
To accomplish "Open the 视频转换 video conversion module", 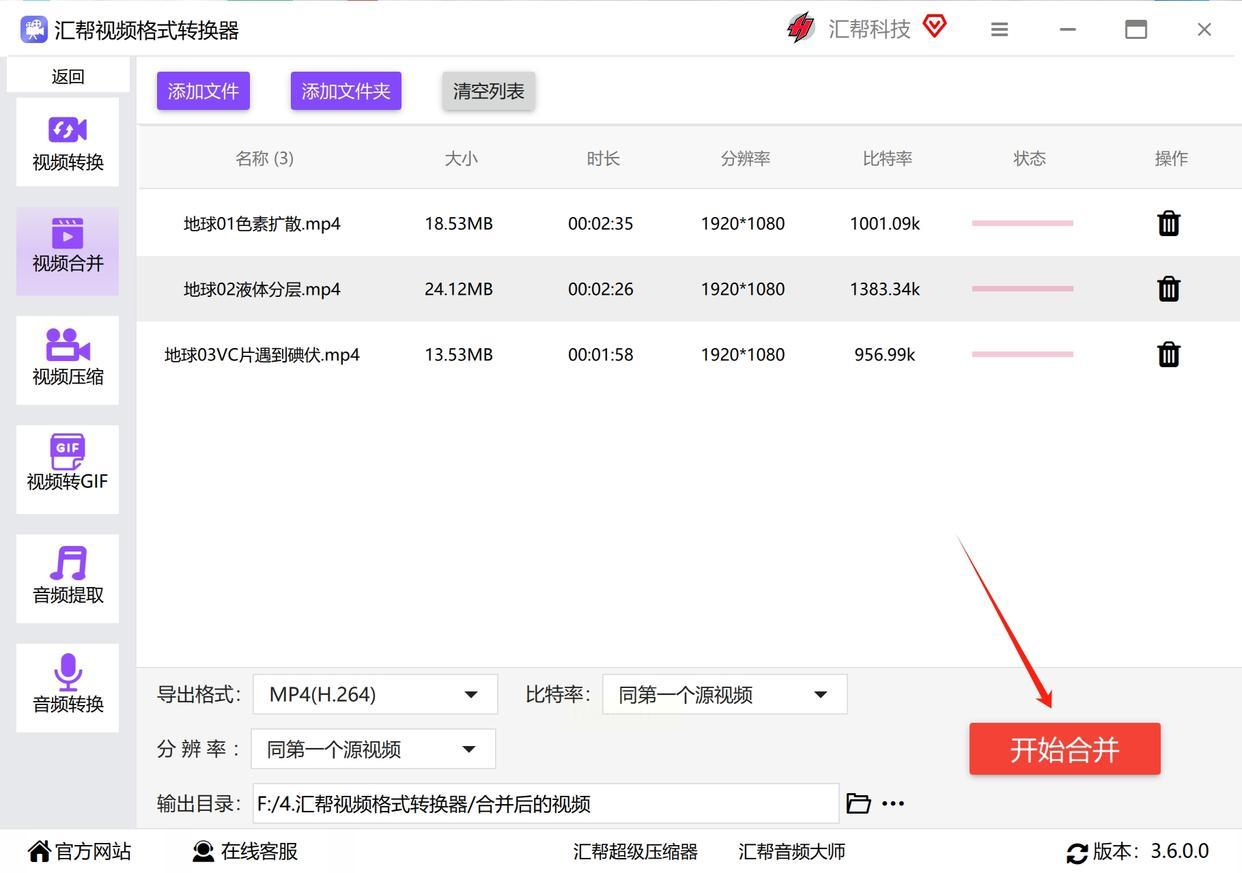I will [x=67, y=142].
